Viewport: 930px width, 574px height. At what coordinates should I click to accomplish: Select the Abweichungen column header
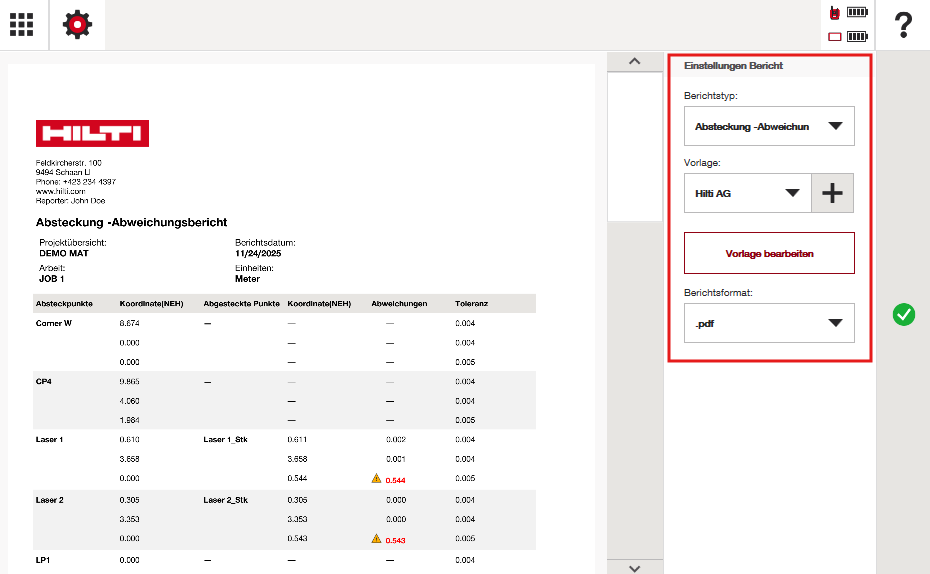tap(399, 303)
